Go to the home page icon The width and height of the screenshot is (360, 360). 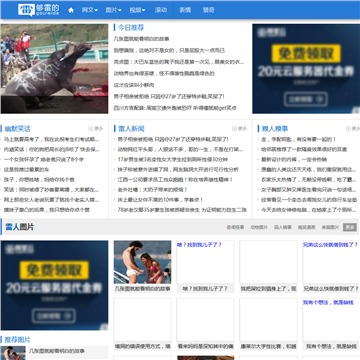[71, 10]
